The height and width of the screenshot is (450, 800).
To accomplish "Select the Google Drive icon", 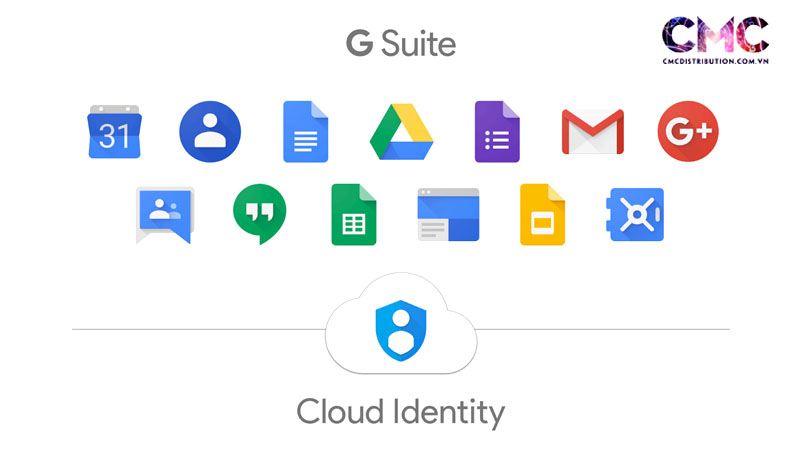I will click(x=402, y=132).
